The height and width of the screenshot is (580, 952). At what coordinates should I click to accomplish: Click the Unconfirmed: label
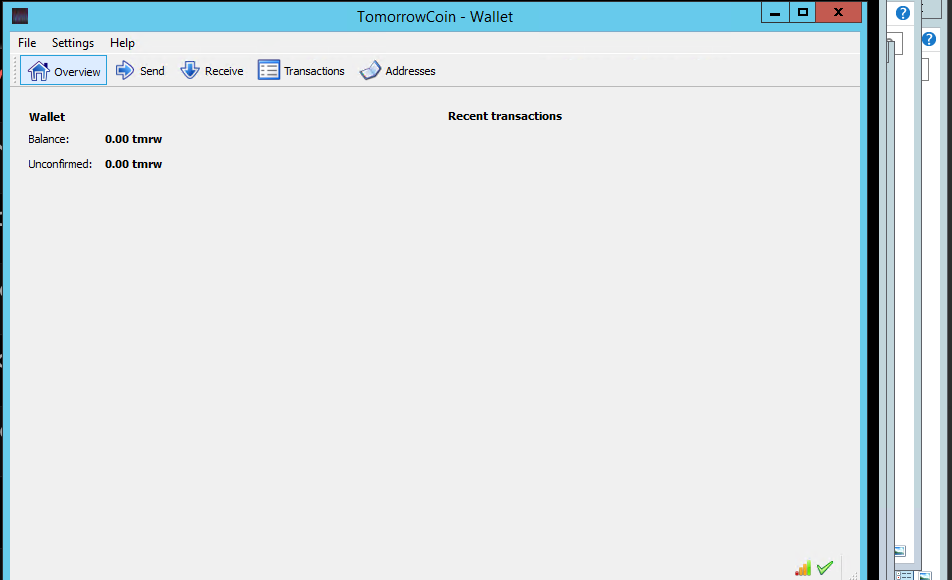(x=60, y=164)
